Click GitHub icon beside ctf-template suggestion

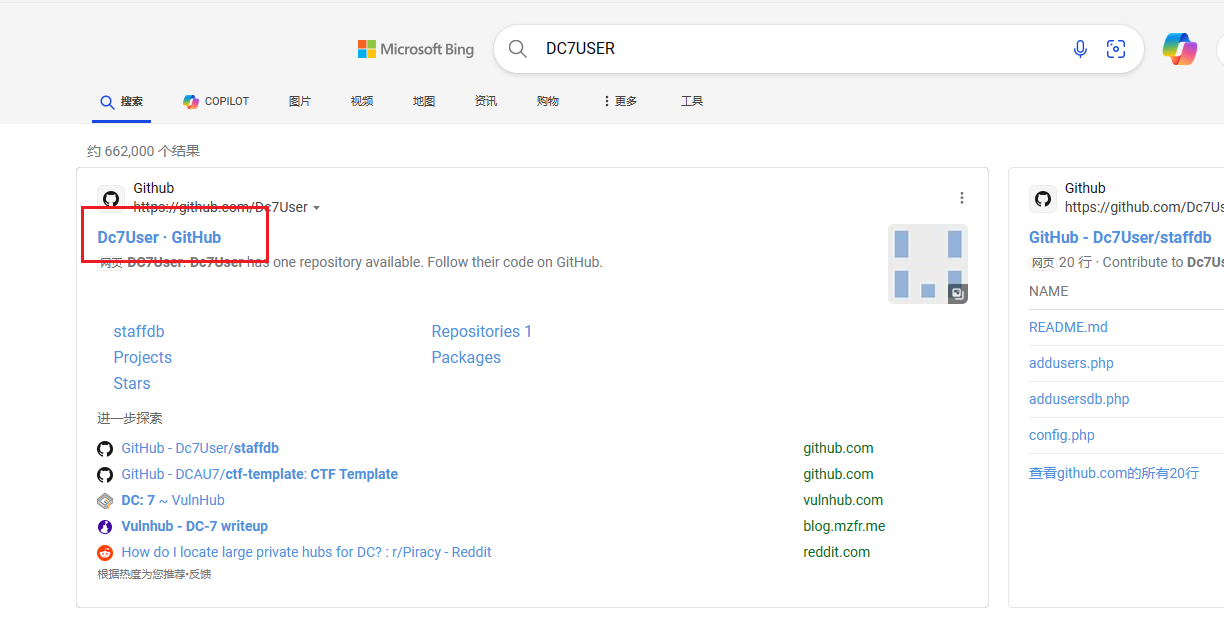(105, 474)
